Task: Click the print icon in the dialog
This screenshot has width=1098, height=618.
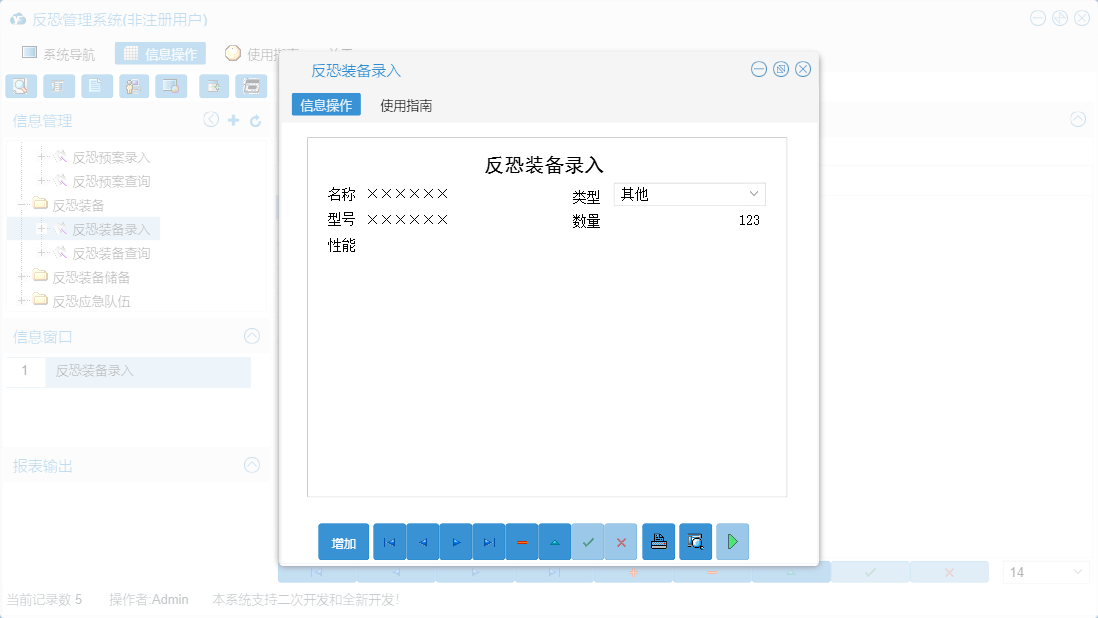Action: tap(658, 541)
